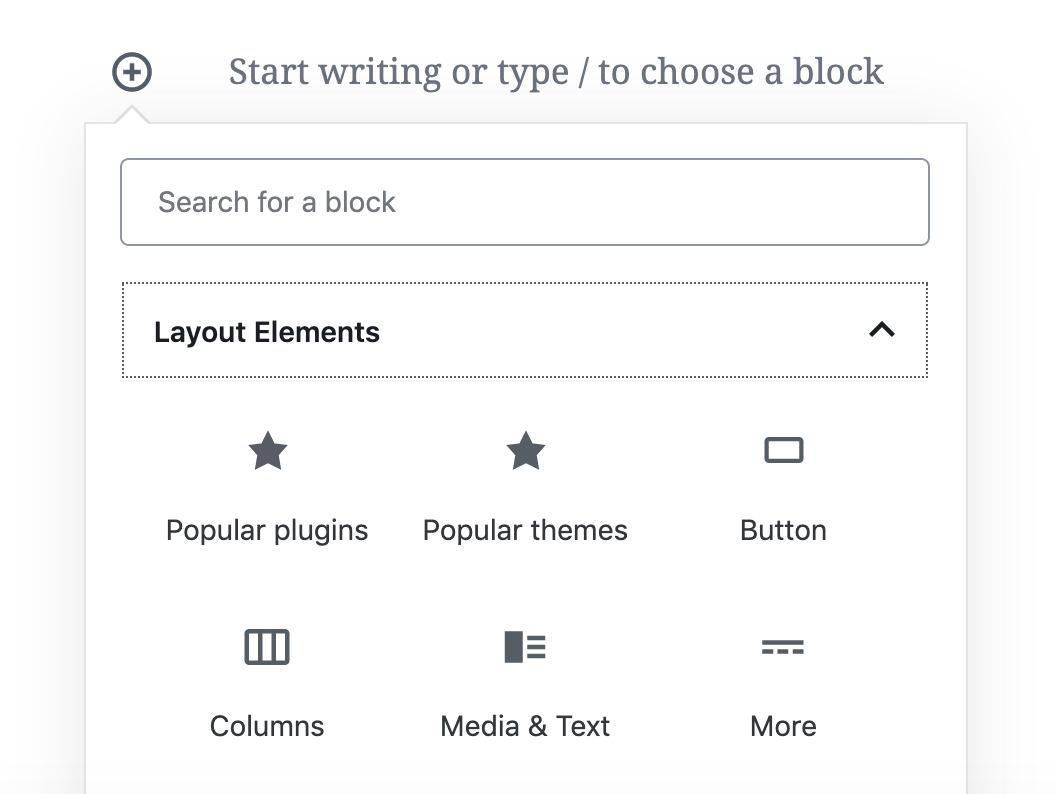Screen dimensions: 1056x794
Task: Click the Start writing placeholder paragraph
Action: tap(556, 72)
